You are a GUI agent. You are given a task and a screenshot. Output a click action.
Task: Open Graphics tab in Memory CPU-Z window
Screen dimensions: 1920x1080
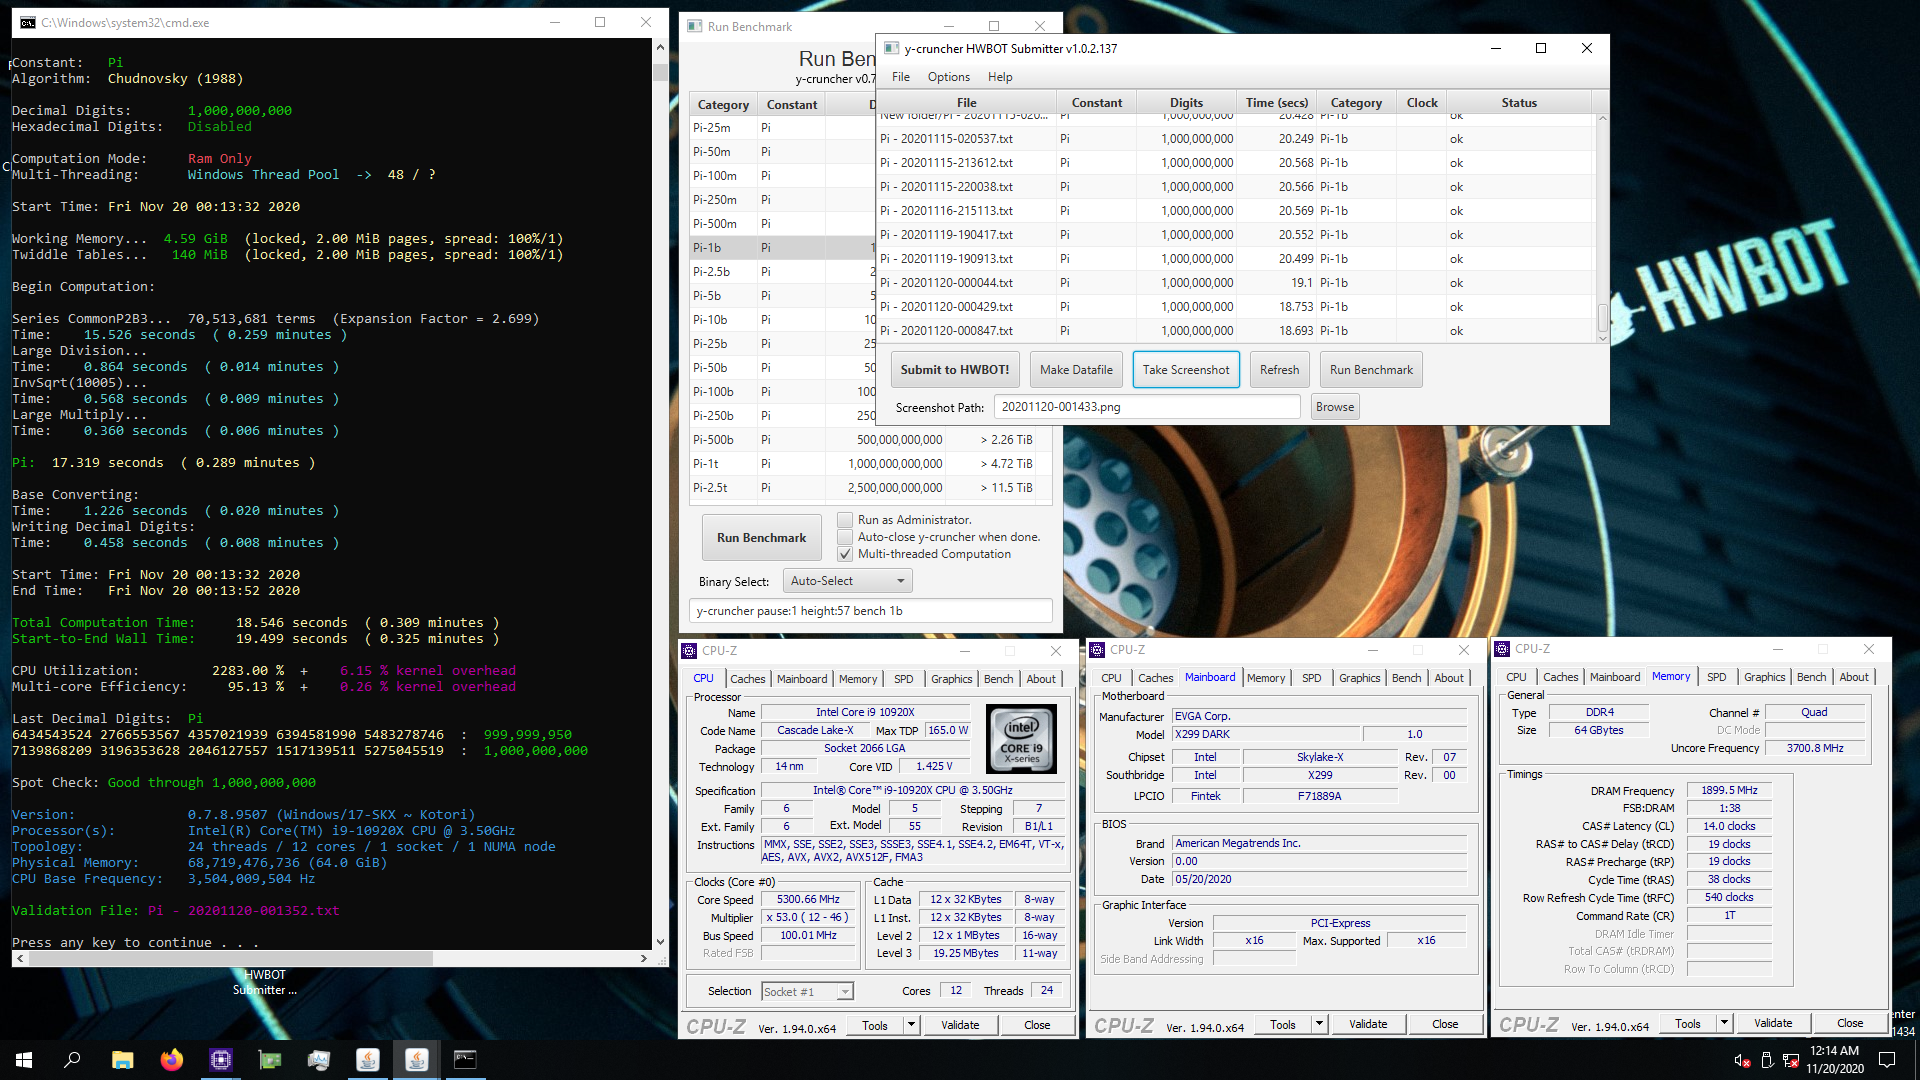[1764, 676]
